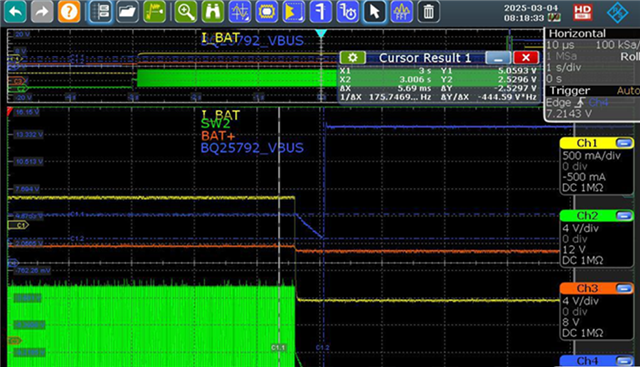This screenshot has width=640, height=367.
Task: Open Cursor Result 1 settings gear
Action: [x=353, y=58]
